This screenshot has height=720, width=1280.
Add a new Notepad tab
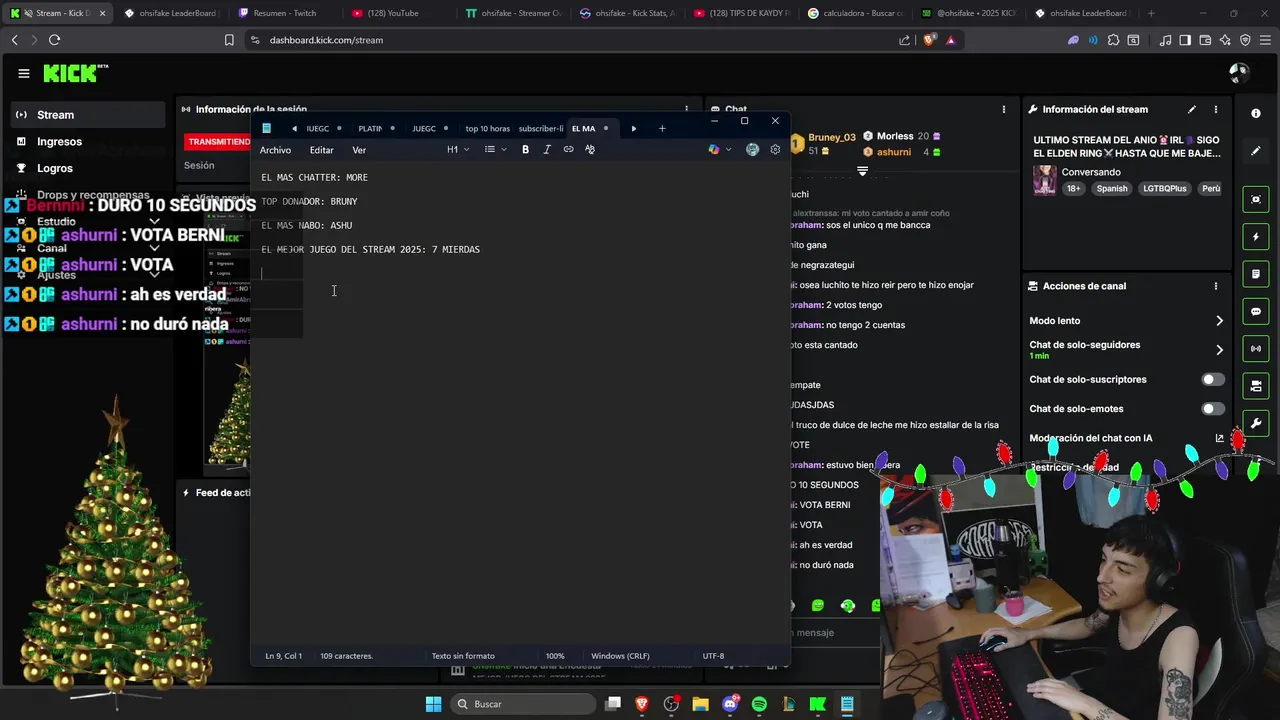(662, 128)
